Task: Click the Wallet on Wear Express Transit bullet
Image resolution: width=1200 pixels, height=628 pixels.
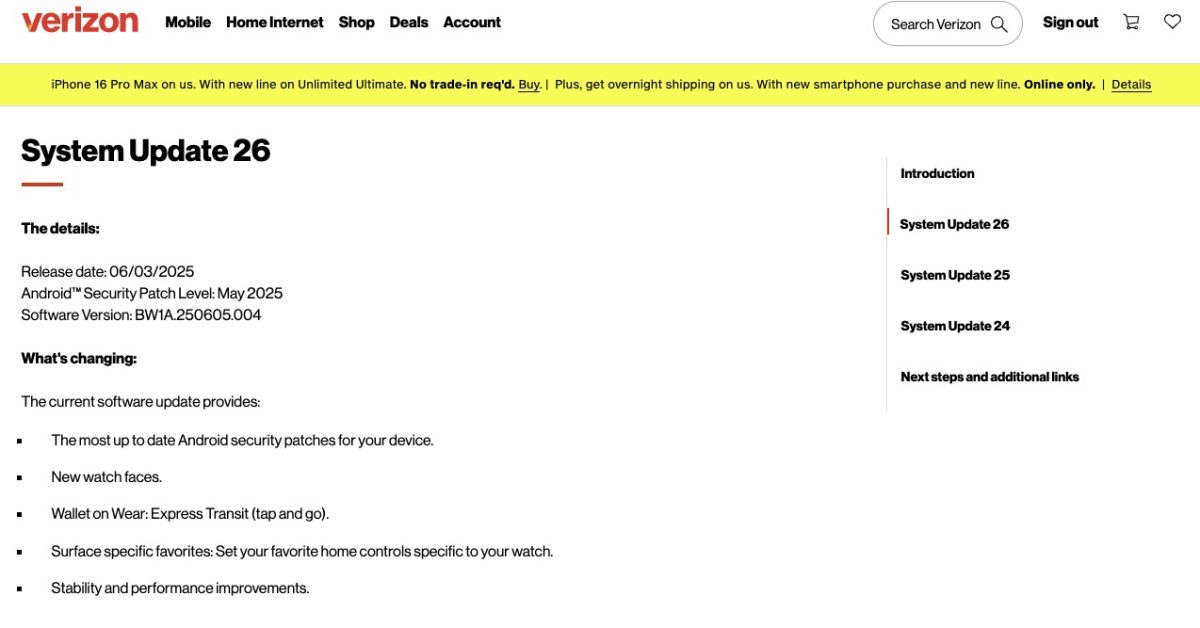Action: pos(190,514)
